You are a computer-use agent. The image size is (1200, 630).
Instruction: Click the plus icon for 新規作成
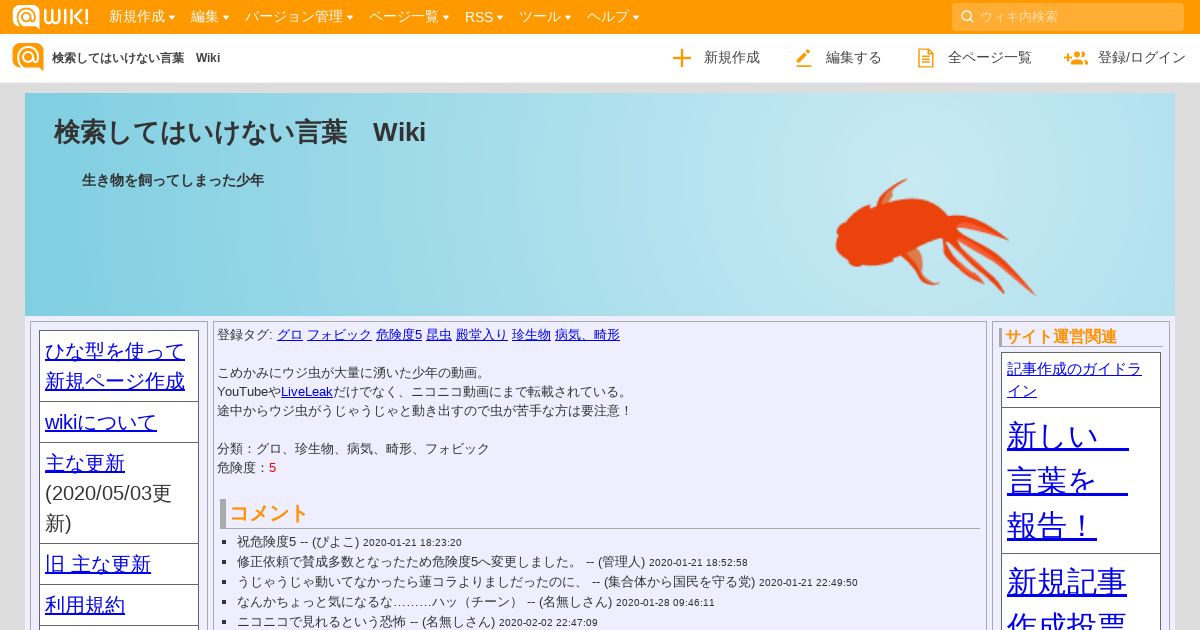click(x=682, y=58)
